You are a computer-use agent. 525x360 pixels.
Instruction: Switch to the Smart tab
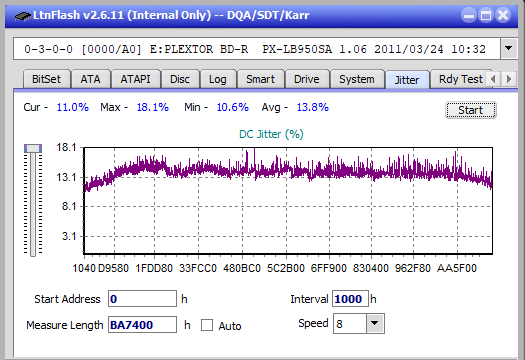(260, 79)
